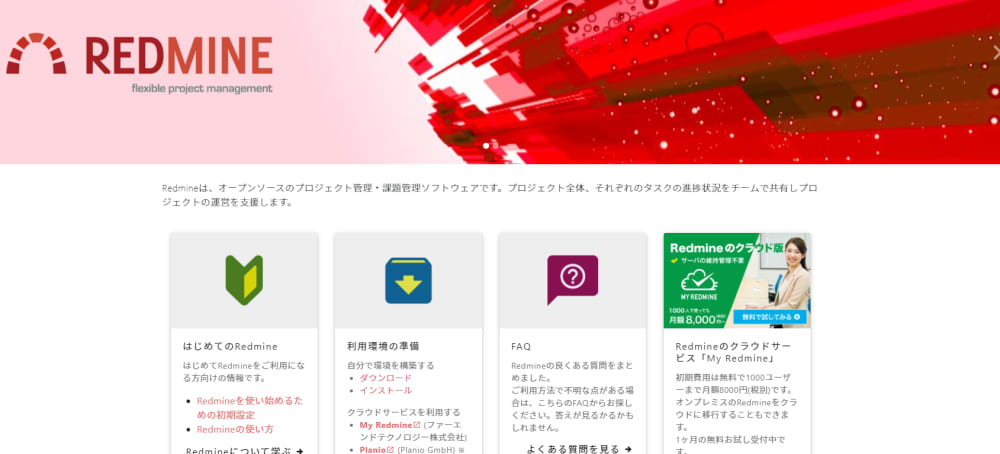Viewport: 1000px width, 454px height.
Task: Click the intro paragraph starting Redmineは、オープンソースの
Action: [489, 195]
